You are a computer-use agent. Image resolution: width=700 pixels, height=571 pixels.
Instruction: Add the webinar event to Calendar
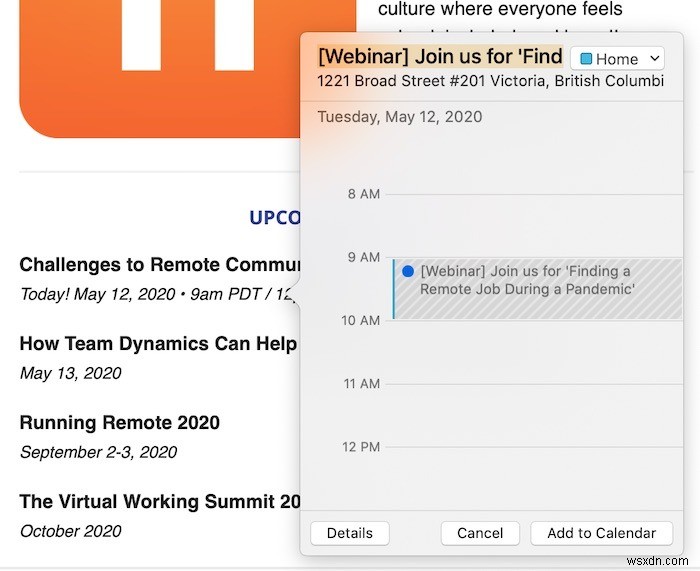[601, 533]
